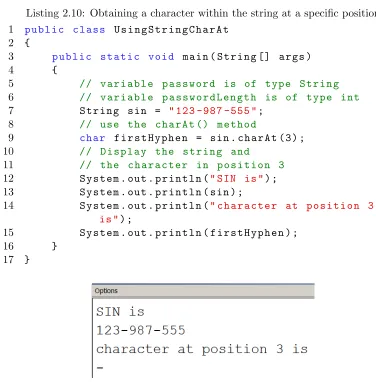Screen dimensions: 376x382
Task: Click the 123-987-555 output line
Action: (x=141, y=330)
